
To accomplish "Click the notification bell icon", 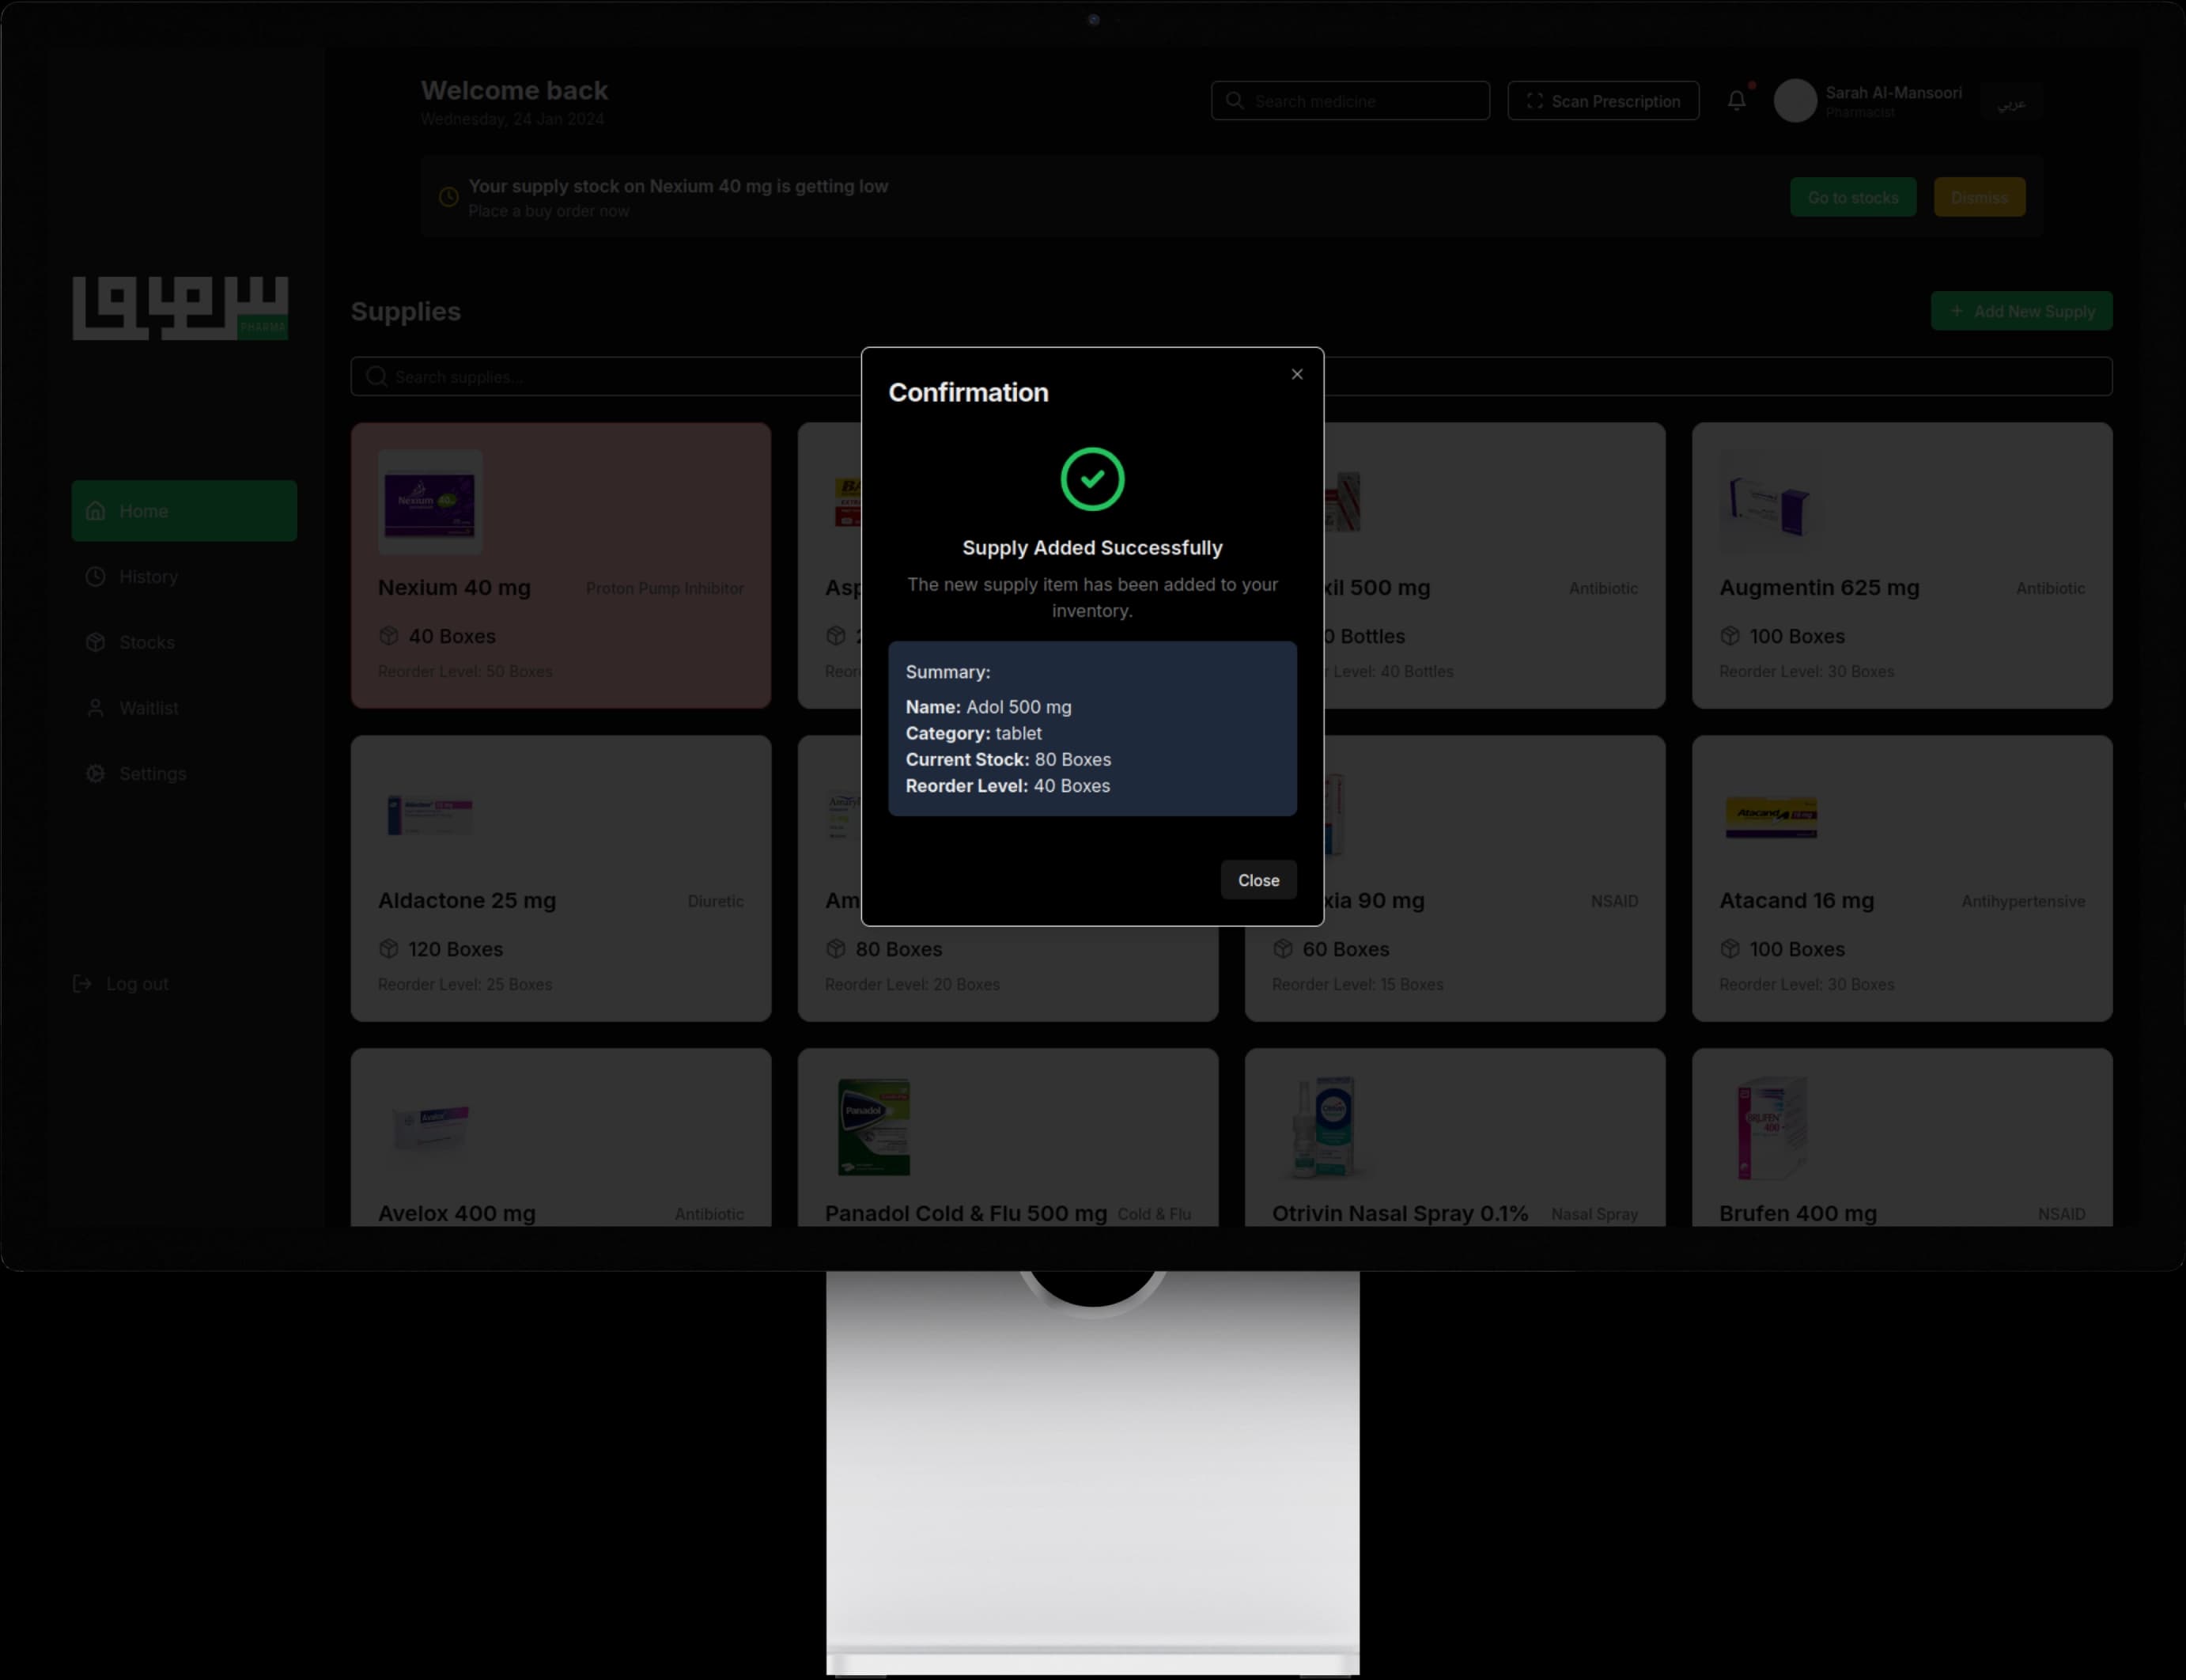I will tap(1736, 100).
